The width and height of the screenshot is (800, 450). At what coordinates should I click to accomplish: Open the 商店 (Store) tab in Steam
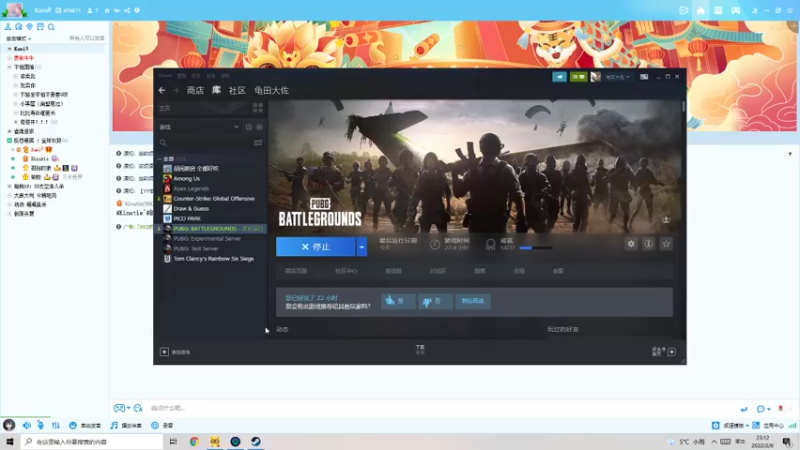pos(195,90)
